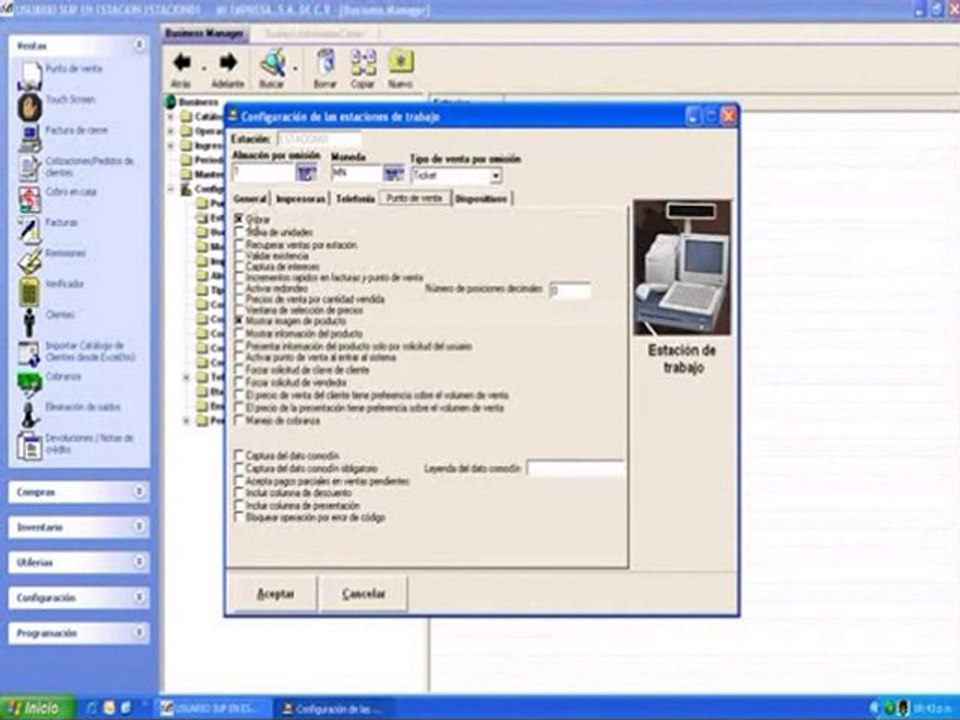This screenshot has height=720, width=960.
Task: Click the Estación de trabajo image
Action: pos(682,268)
